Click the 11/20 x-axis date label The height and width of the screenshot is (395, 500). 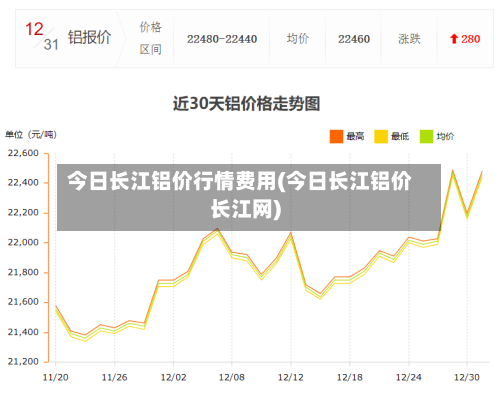pyautogui.click(x=56, y=377)
